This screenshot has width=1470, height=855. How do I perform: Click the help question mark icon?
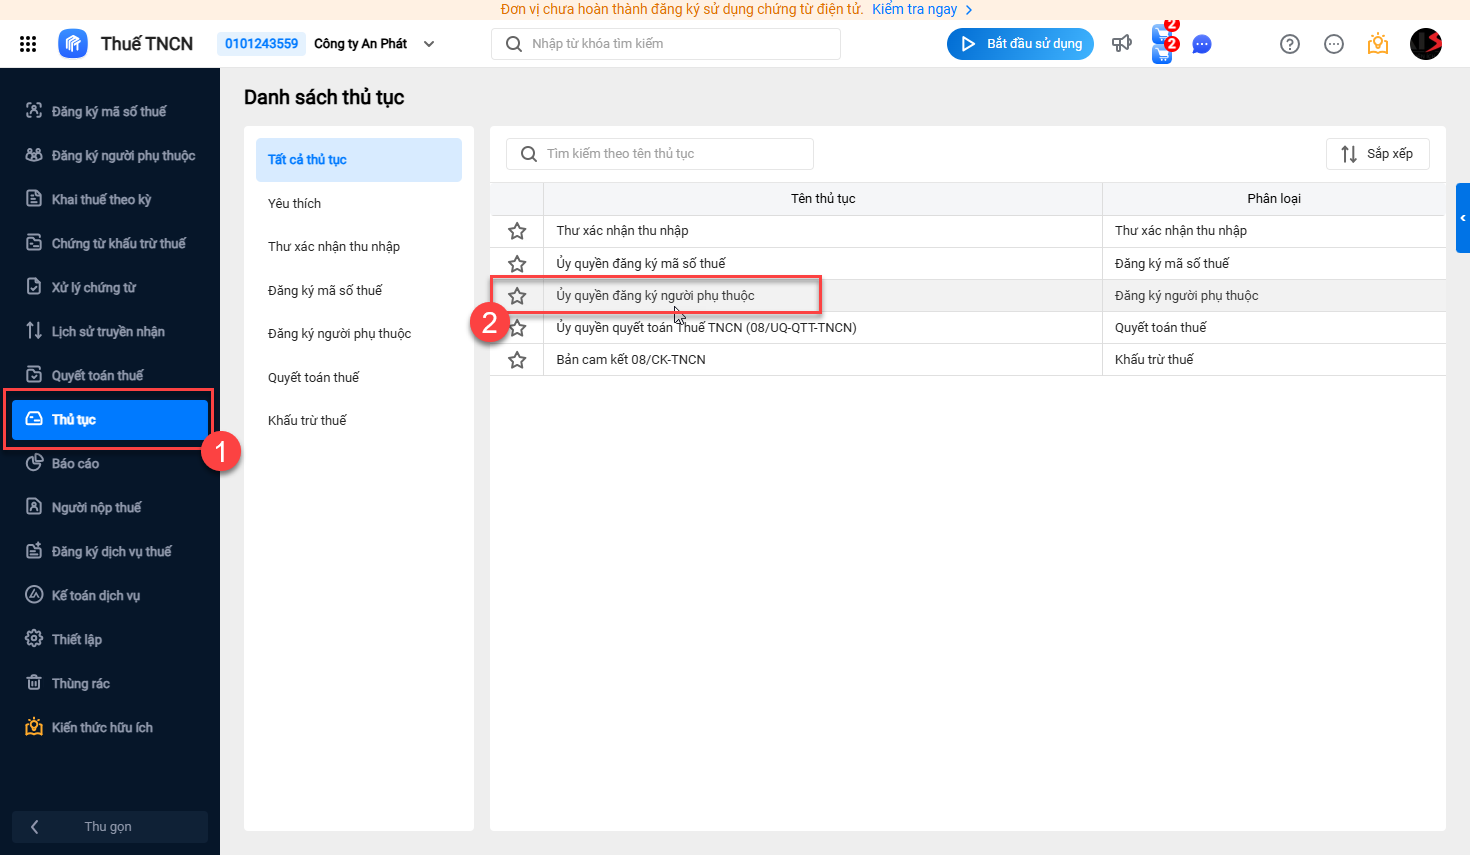coord(1290,44)
